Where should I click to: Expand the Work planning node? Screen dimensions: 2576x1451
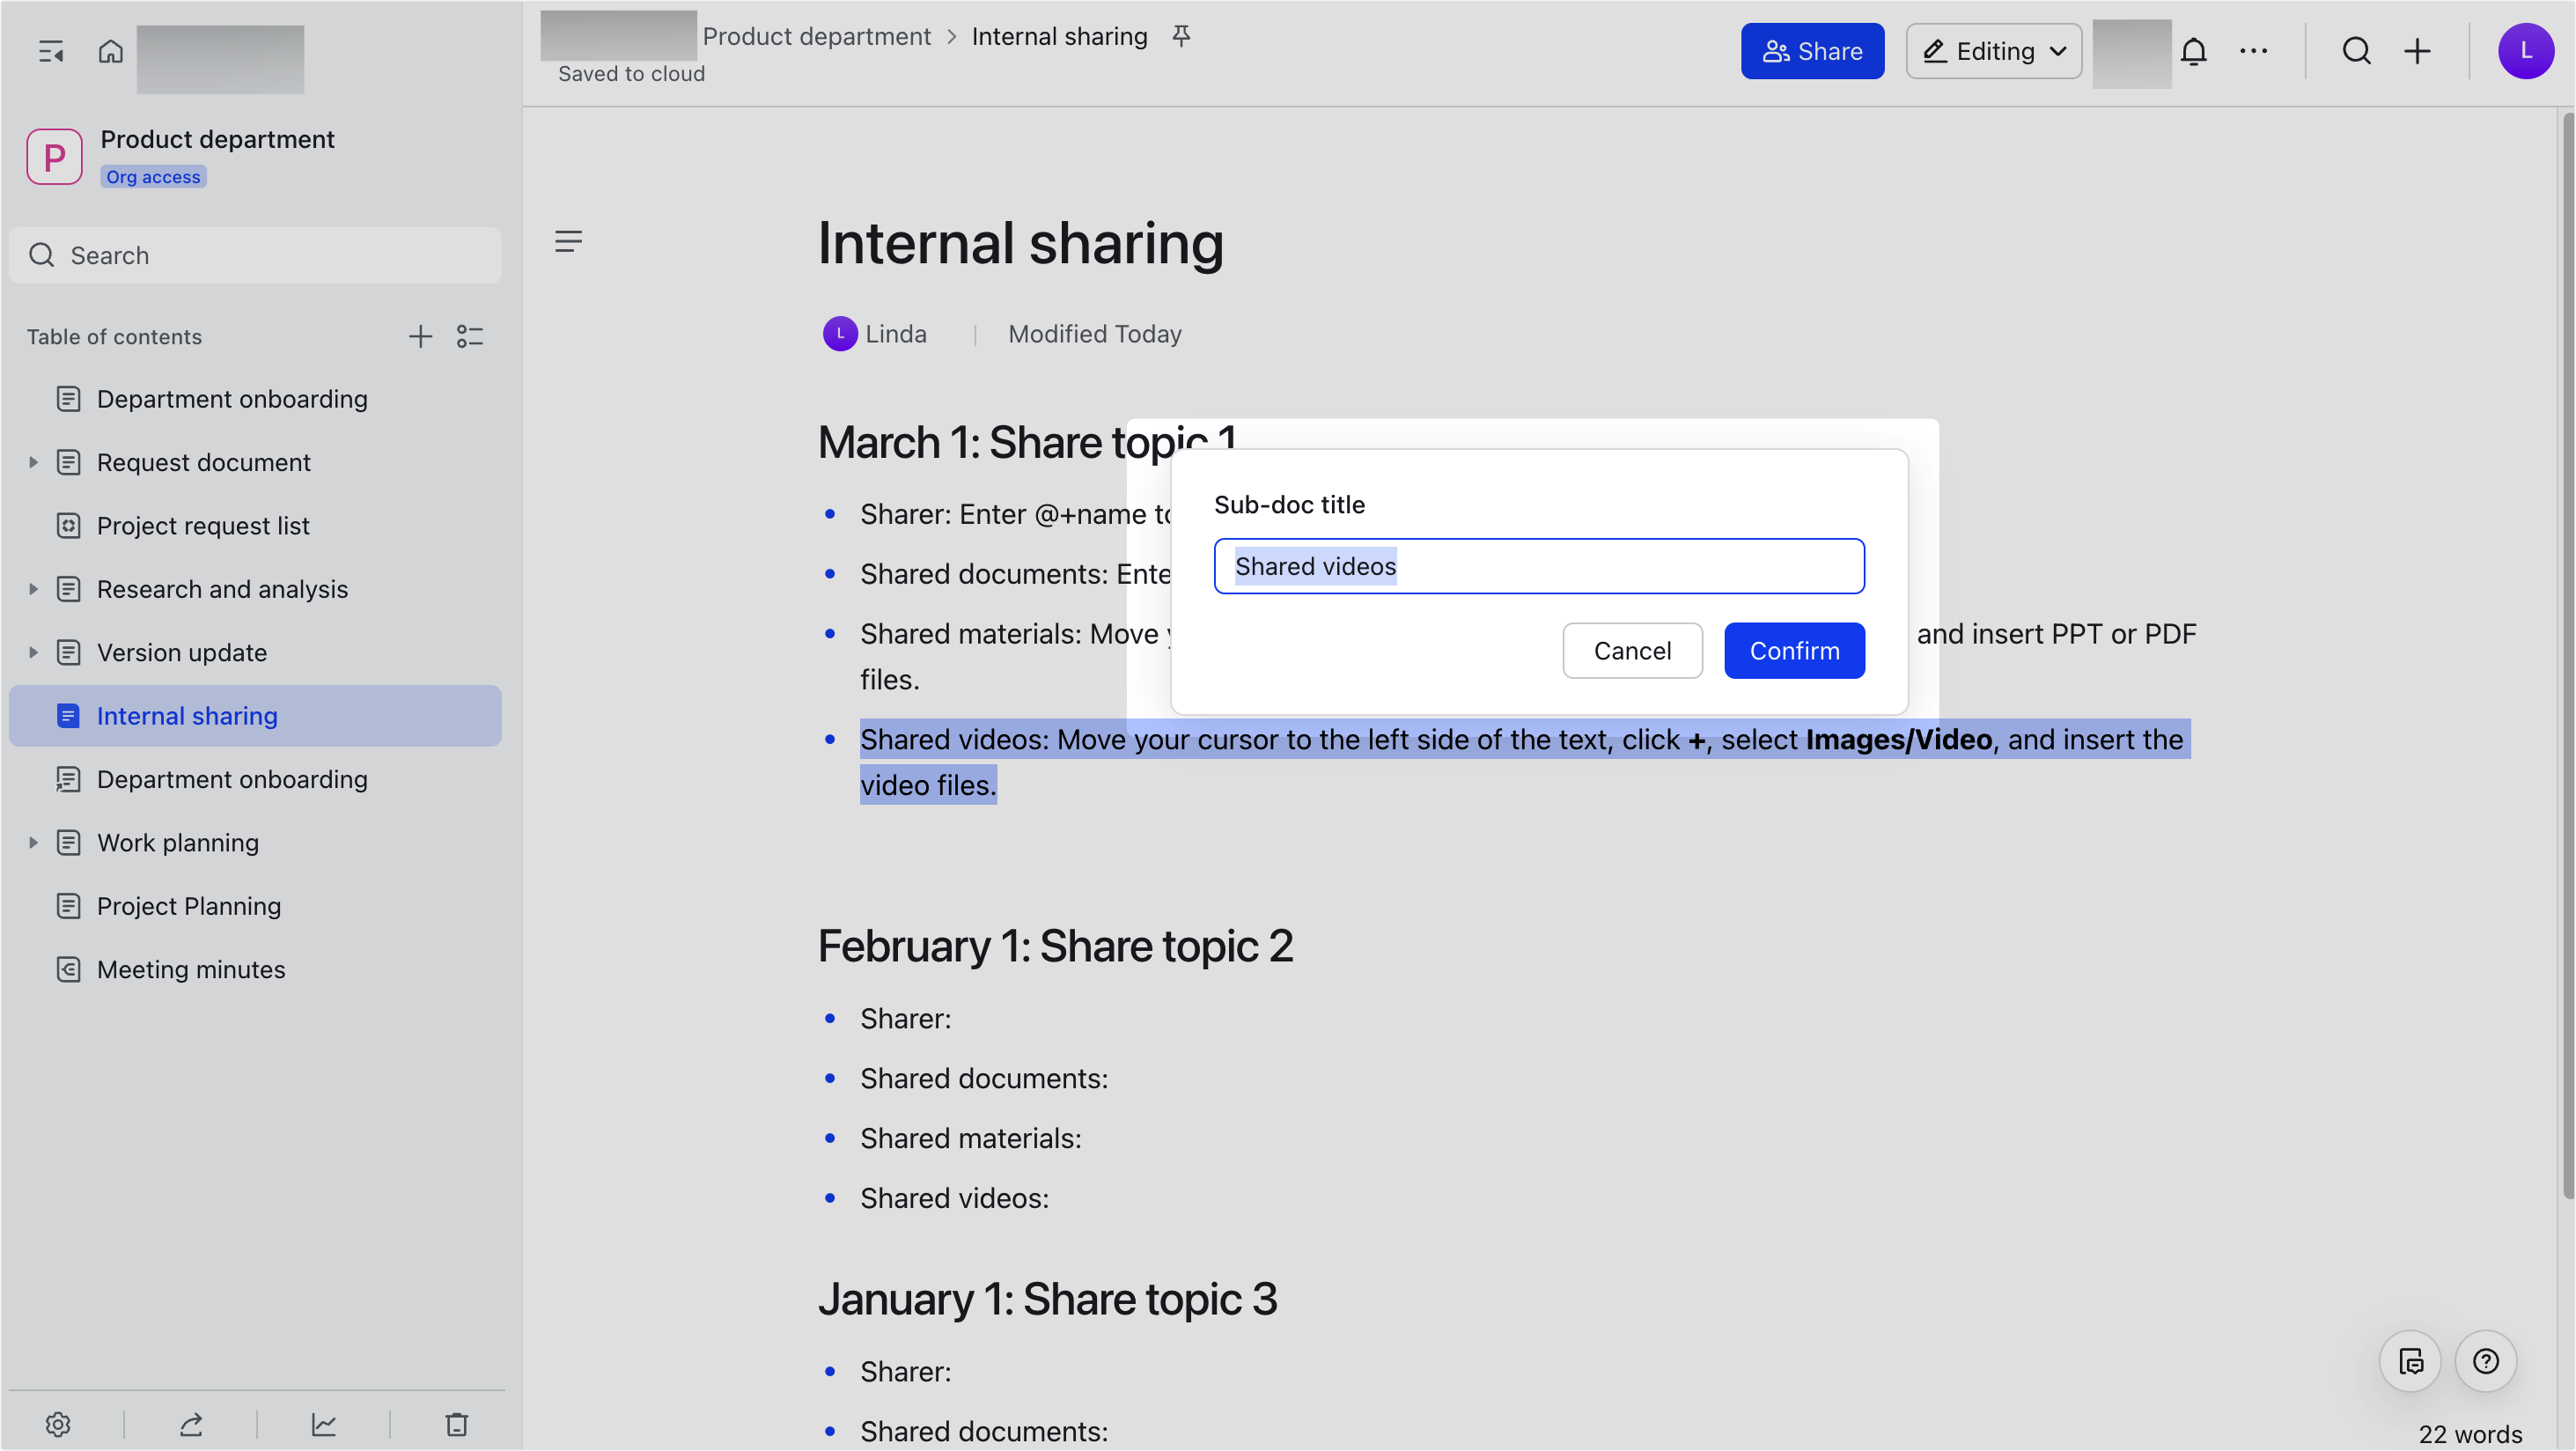[x=33, y=842]
